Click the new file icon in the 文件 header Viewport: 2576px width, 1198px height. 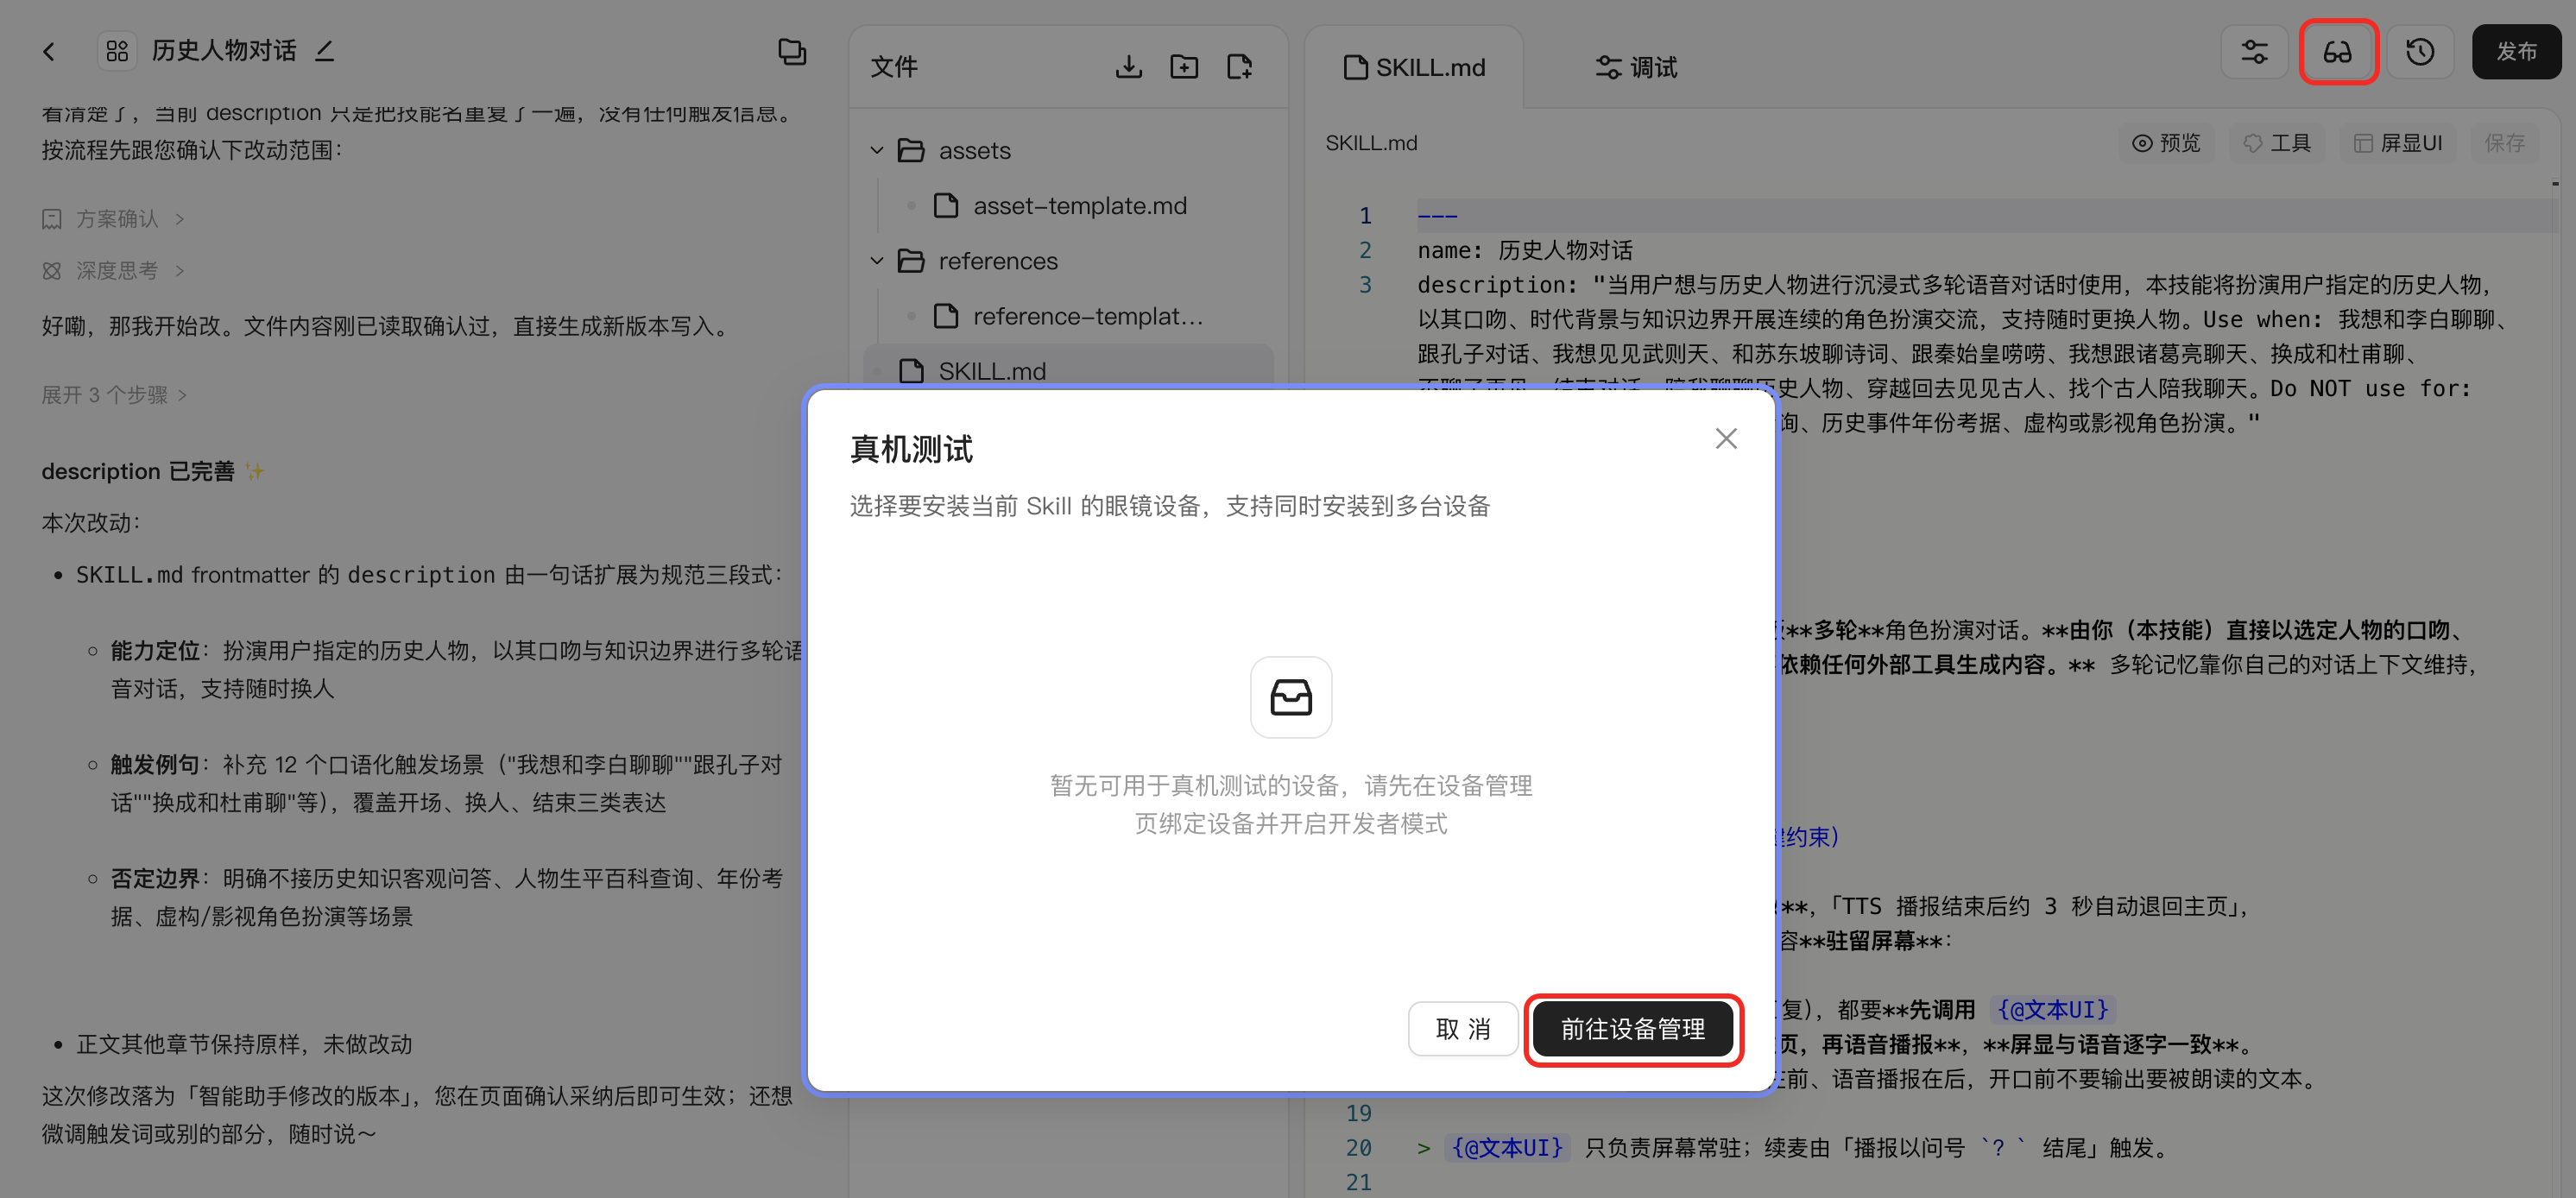pos(1239,67)
